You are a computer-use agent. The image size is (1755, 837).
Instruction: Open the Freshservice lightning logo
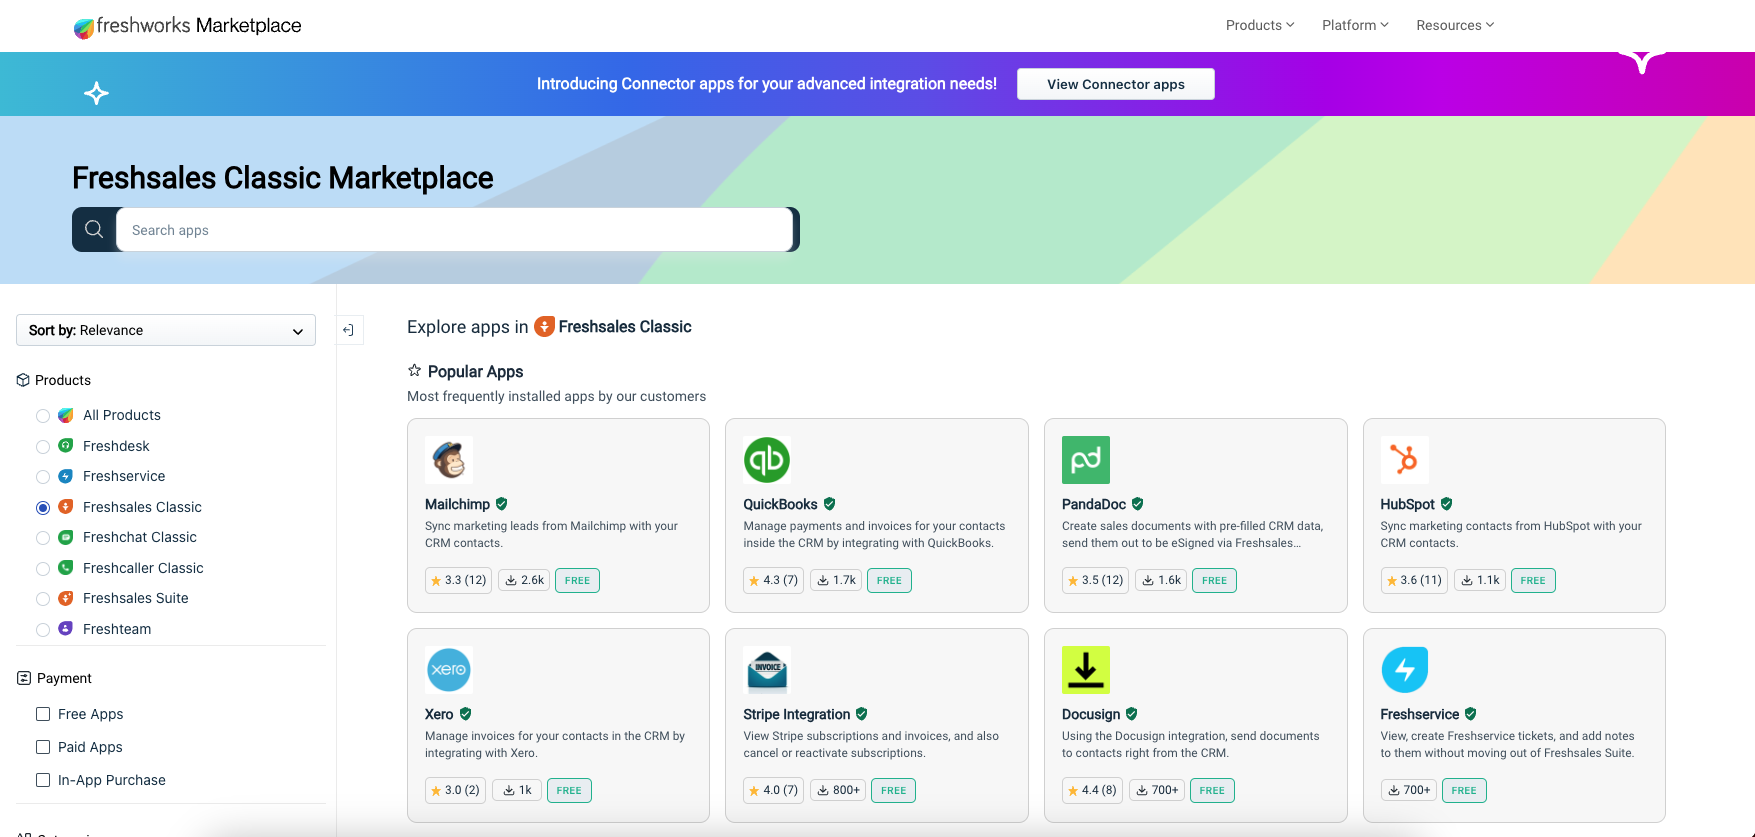coord(1405,670)
